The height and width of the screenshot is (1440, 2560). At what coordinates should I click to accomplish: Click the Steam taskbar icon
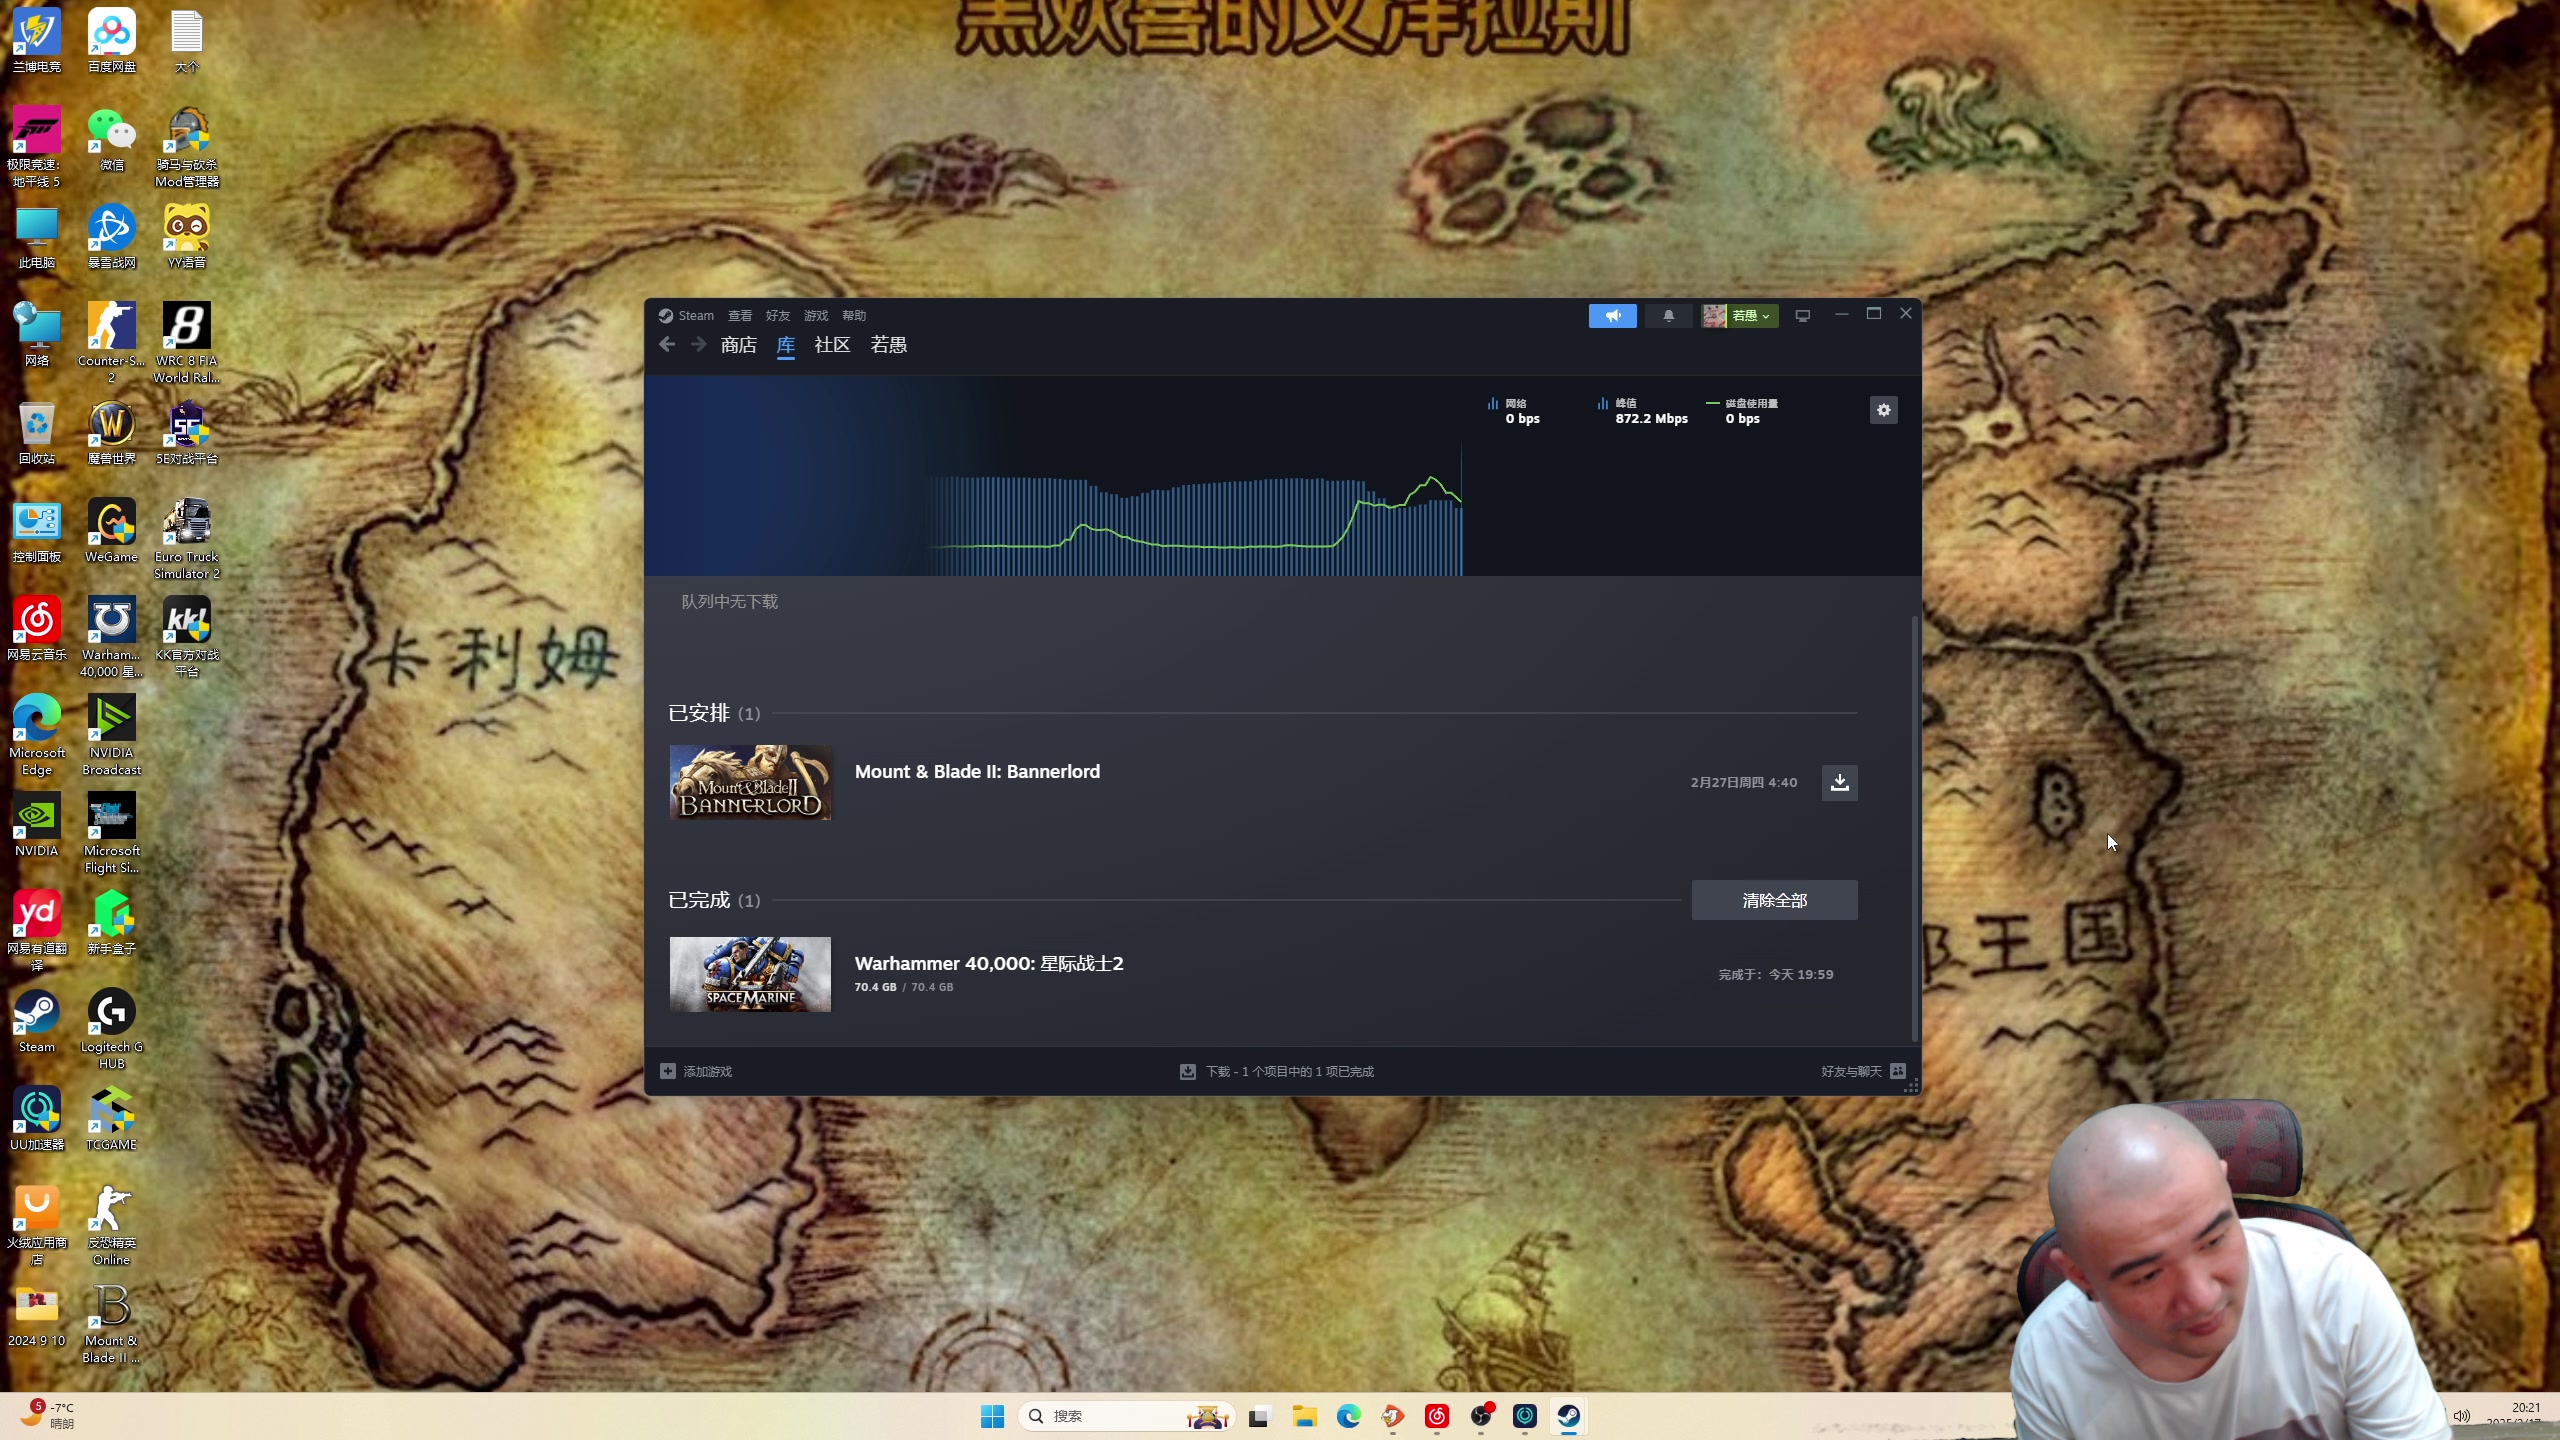[1568, 1416]
